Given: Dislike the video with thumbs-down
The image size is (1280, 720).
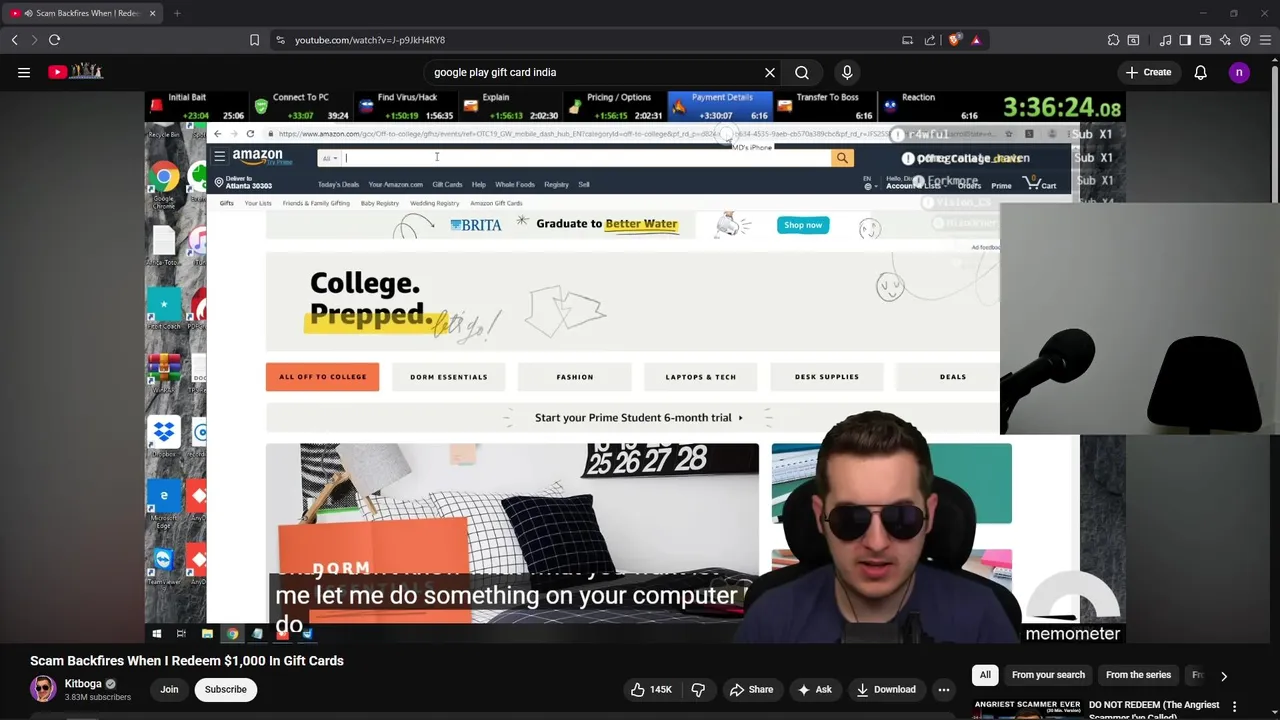Looking at the screenshot, I should pos(698,689).
